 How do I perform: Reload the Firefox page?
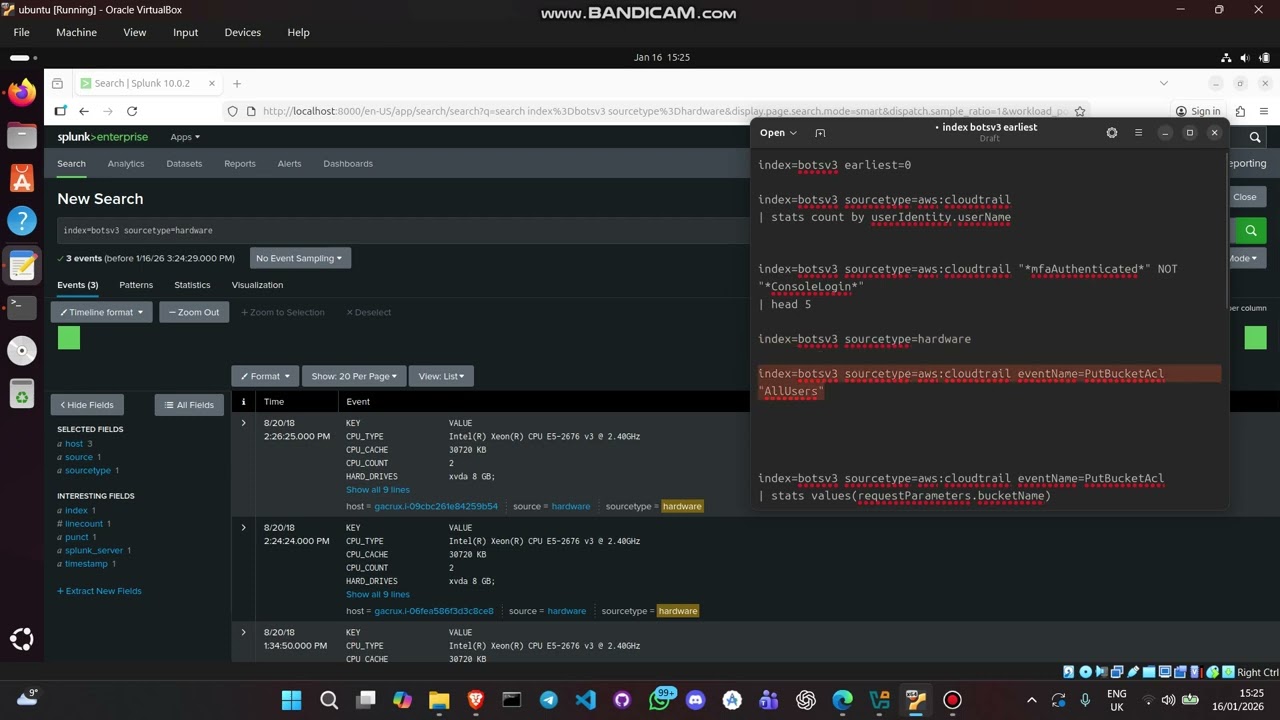click(132, 111)
